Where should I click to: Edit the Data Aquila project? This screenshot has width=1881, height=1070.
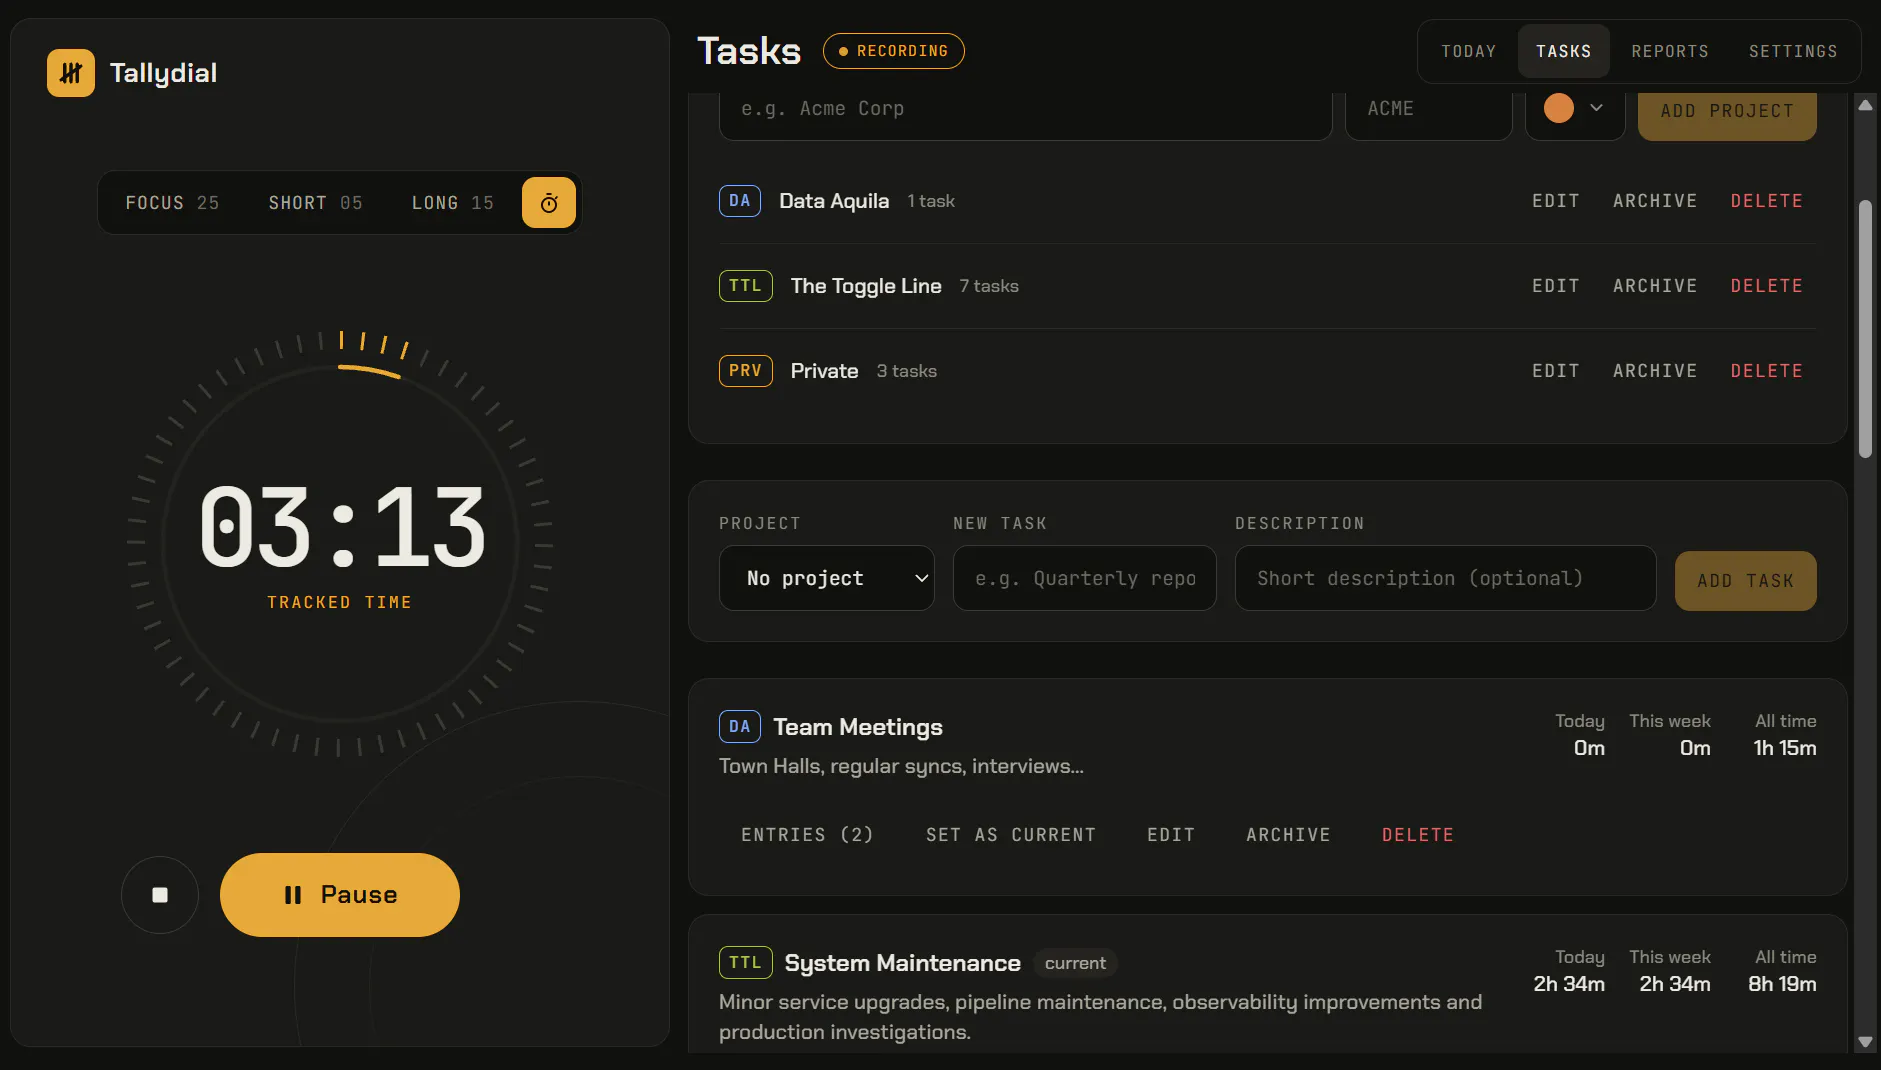(1556, 201)
